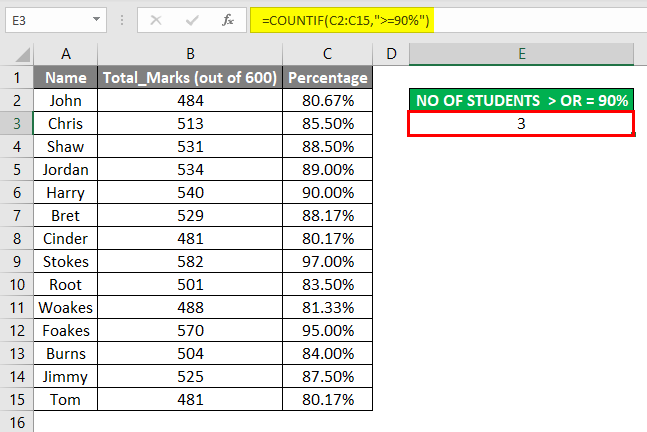
Task: Click the Percentage header cell
Action: click(x=328, y=77)
